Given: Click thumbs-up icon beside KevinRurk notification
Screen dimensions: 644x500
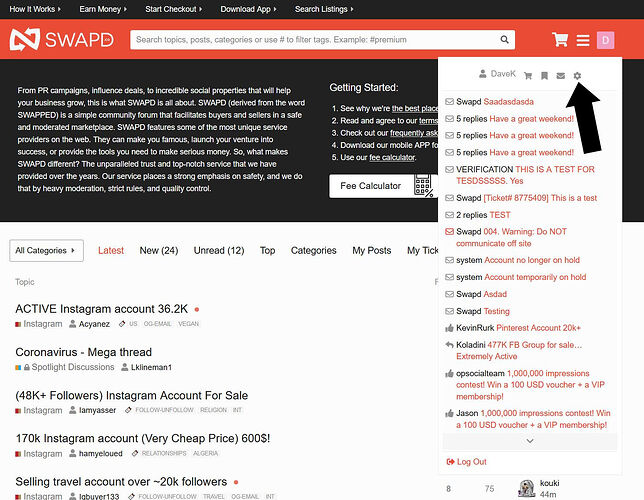Looking at the screenshot, I should [449, 328].
